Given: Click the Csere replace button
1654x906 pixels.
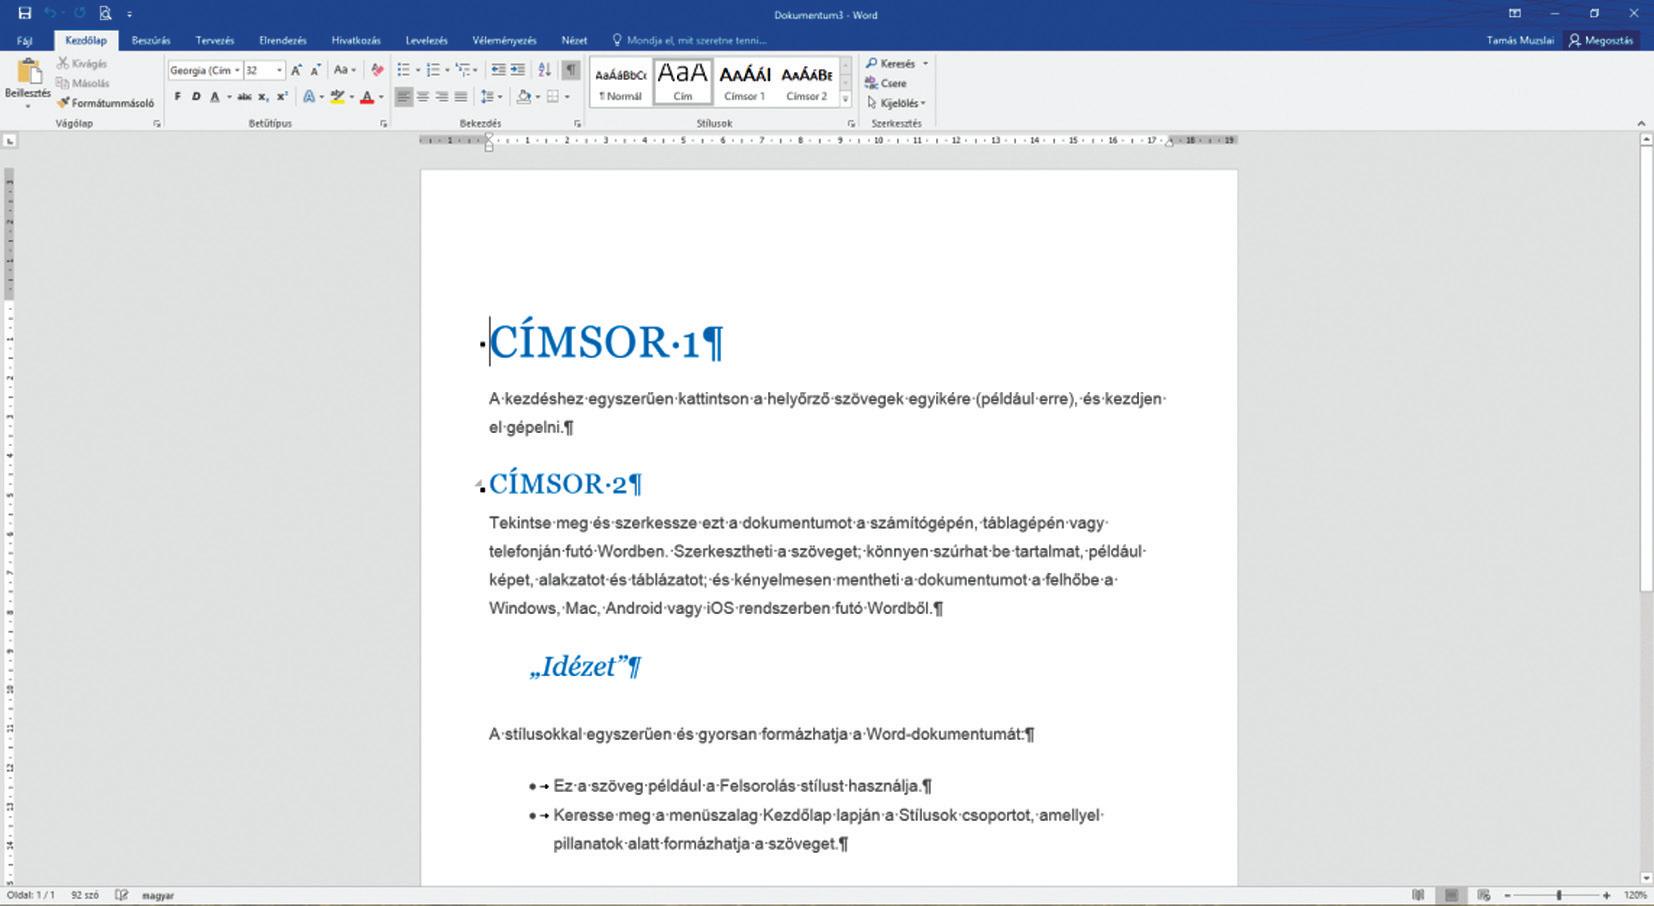Looking at the screenshot, I should (x=886, y=83).
